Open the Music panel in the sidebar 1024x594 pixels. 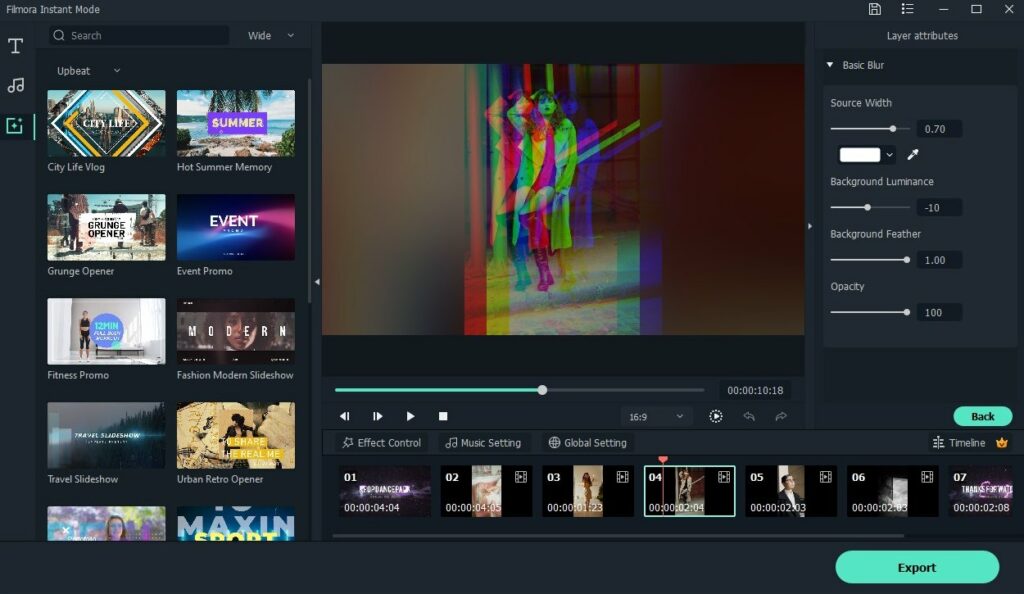point(15,85)
